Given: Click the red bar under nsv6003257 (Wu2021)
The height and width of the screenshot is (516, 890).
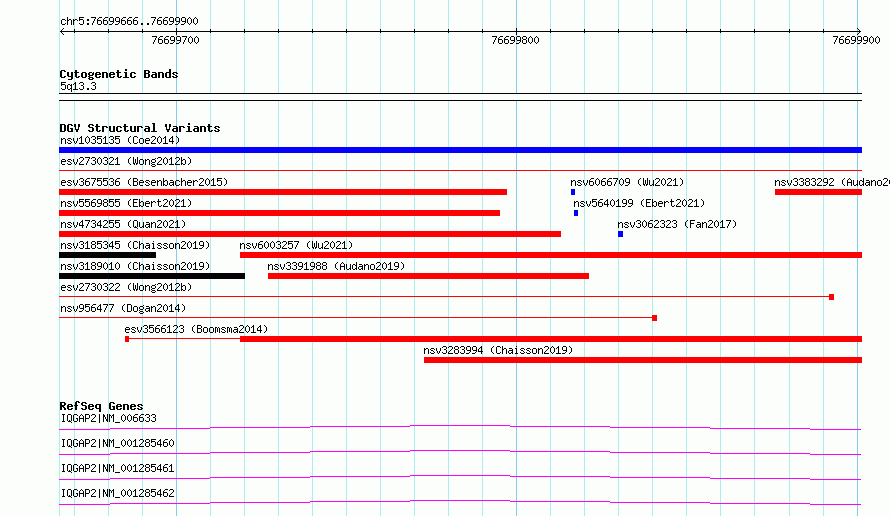Looking at the screenshot, I should 551,255.
